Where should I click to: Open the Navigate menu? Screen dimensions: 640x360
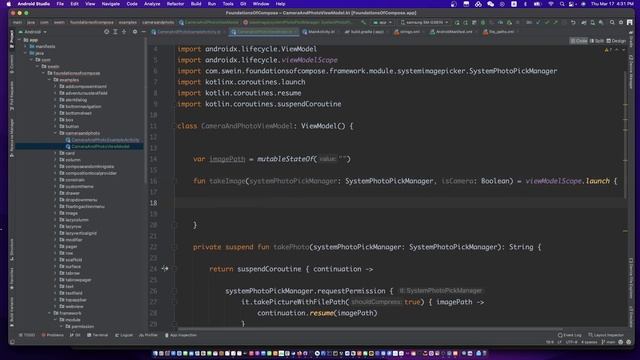pyautogui.click(x=111, y=4)
